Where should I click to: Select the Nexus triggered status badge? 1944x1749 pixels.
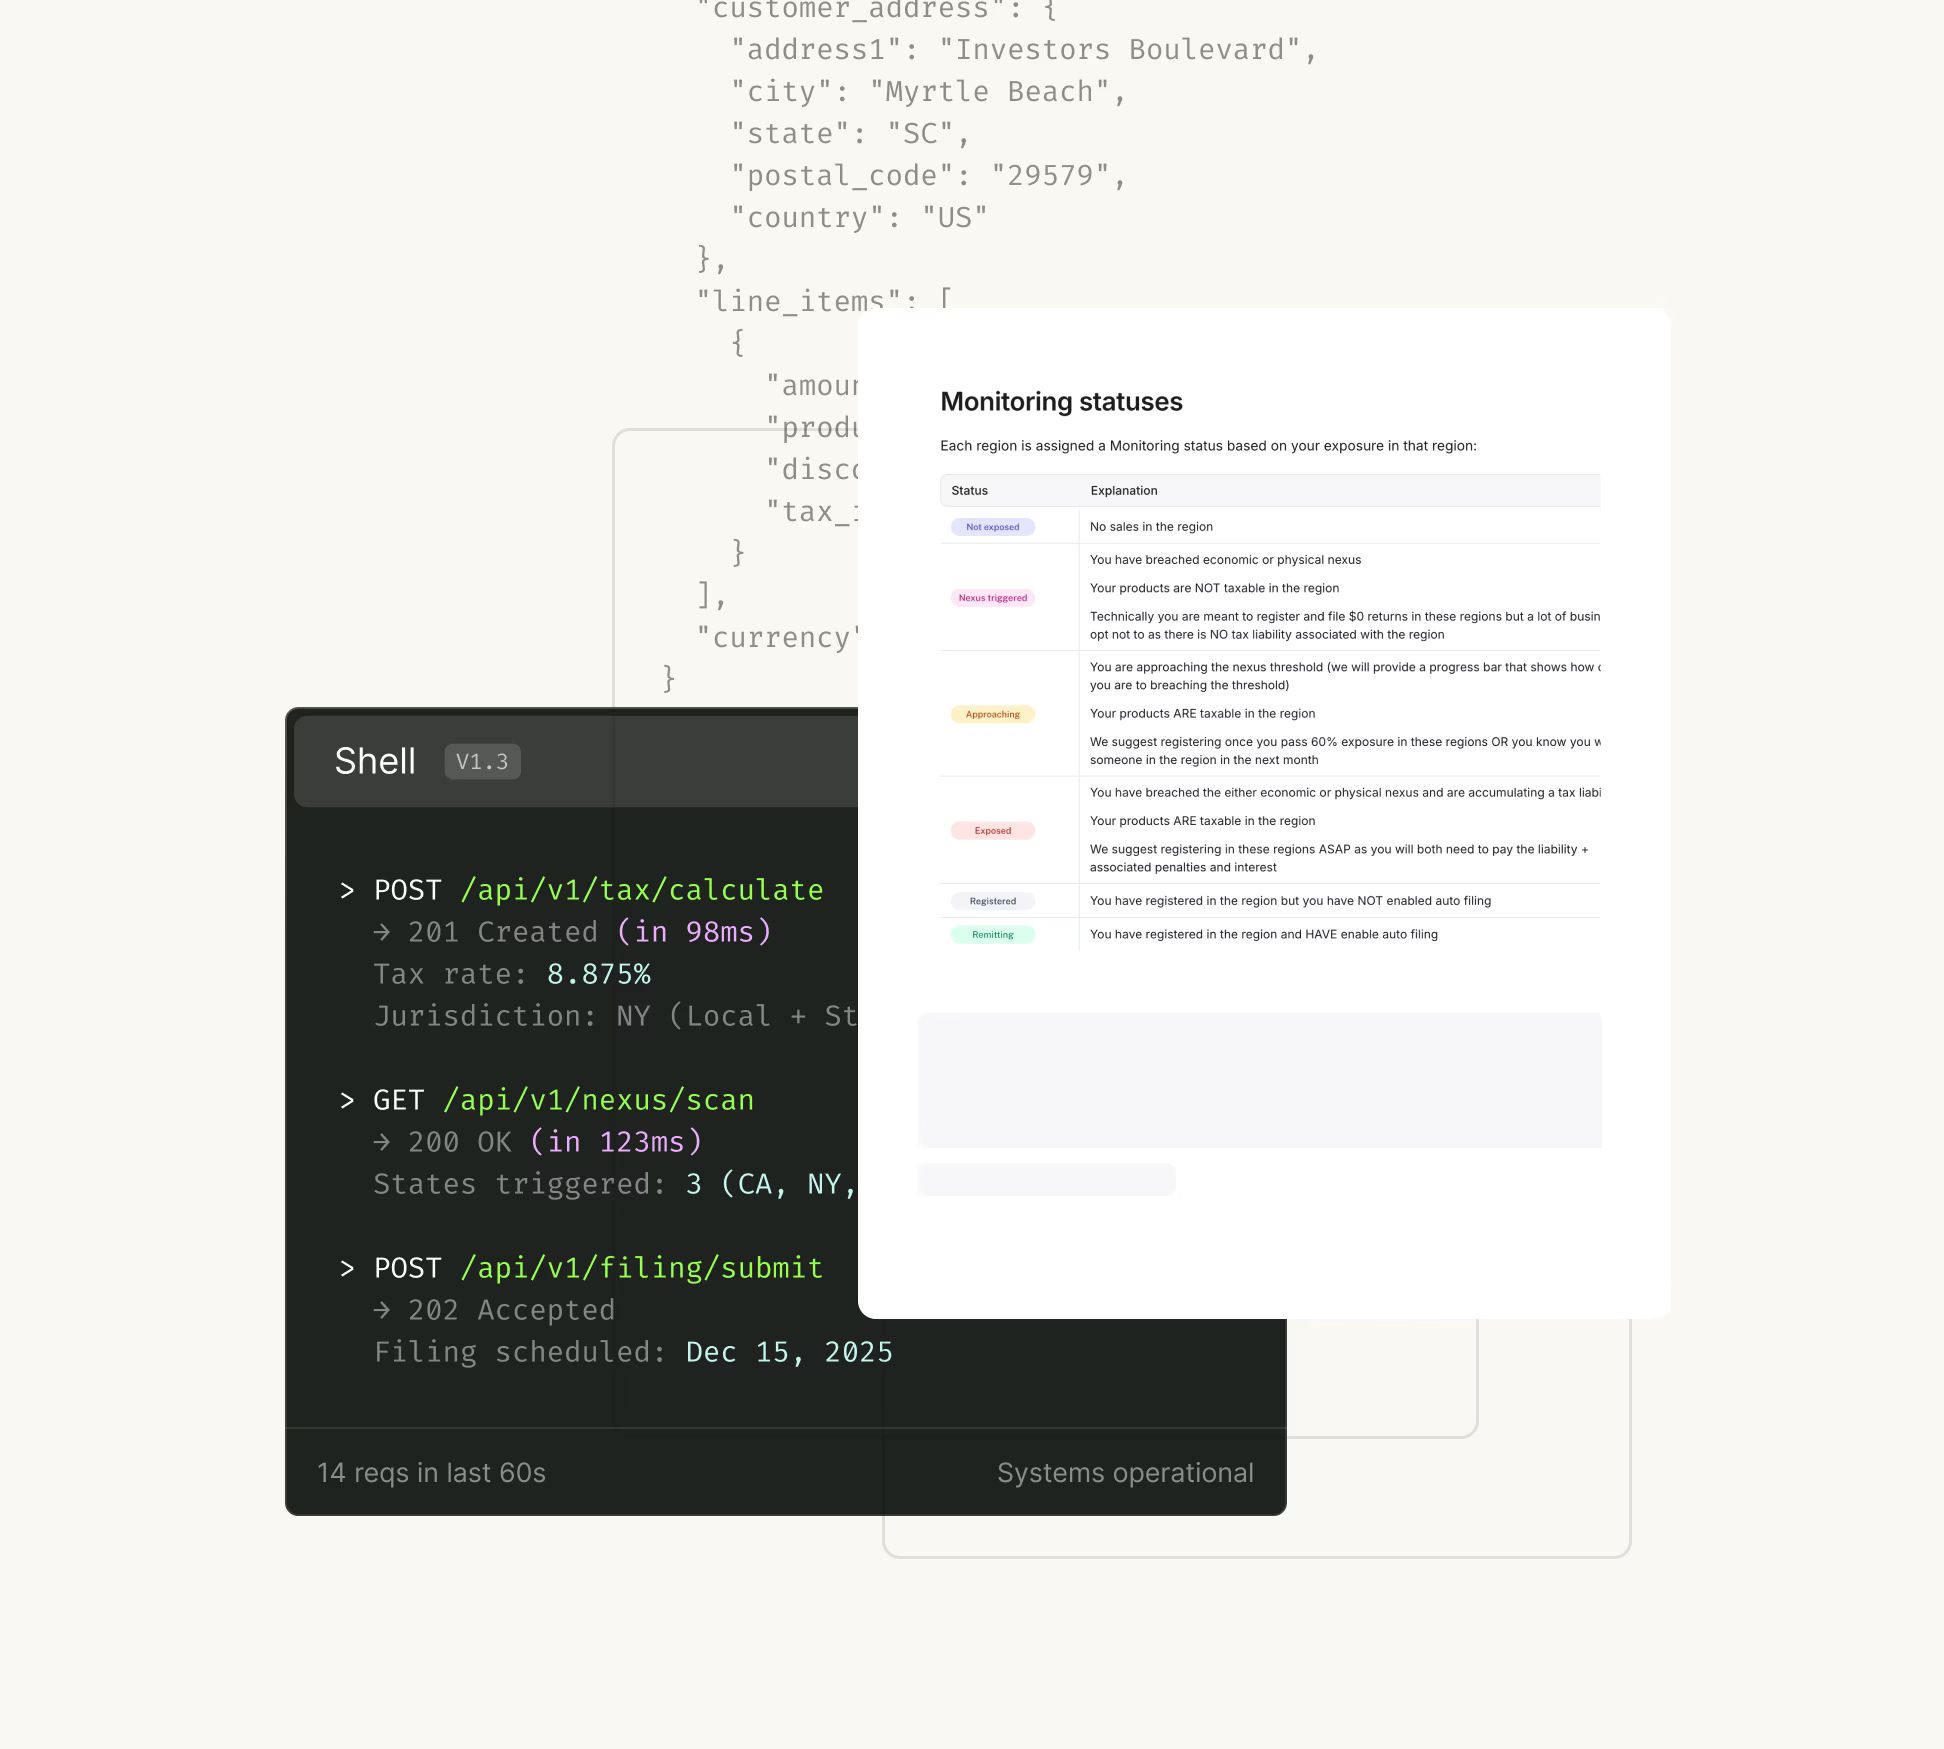pos(992,598)
